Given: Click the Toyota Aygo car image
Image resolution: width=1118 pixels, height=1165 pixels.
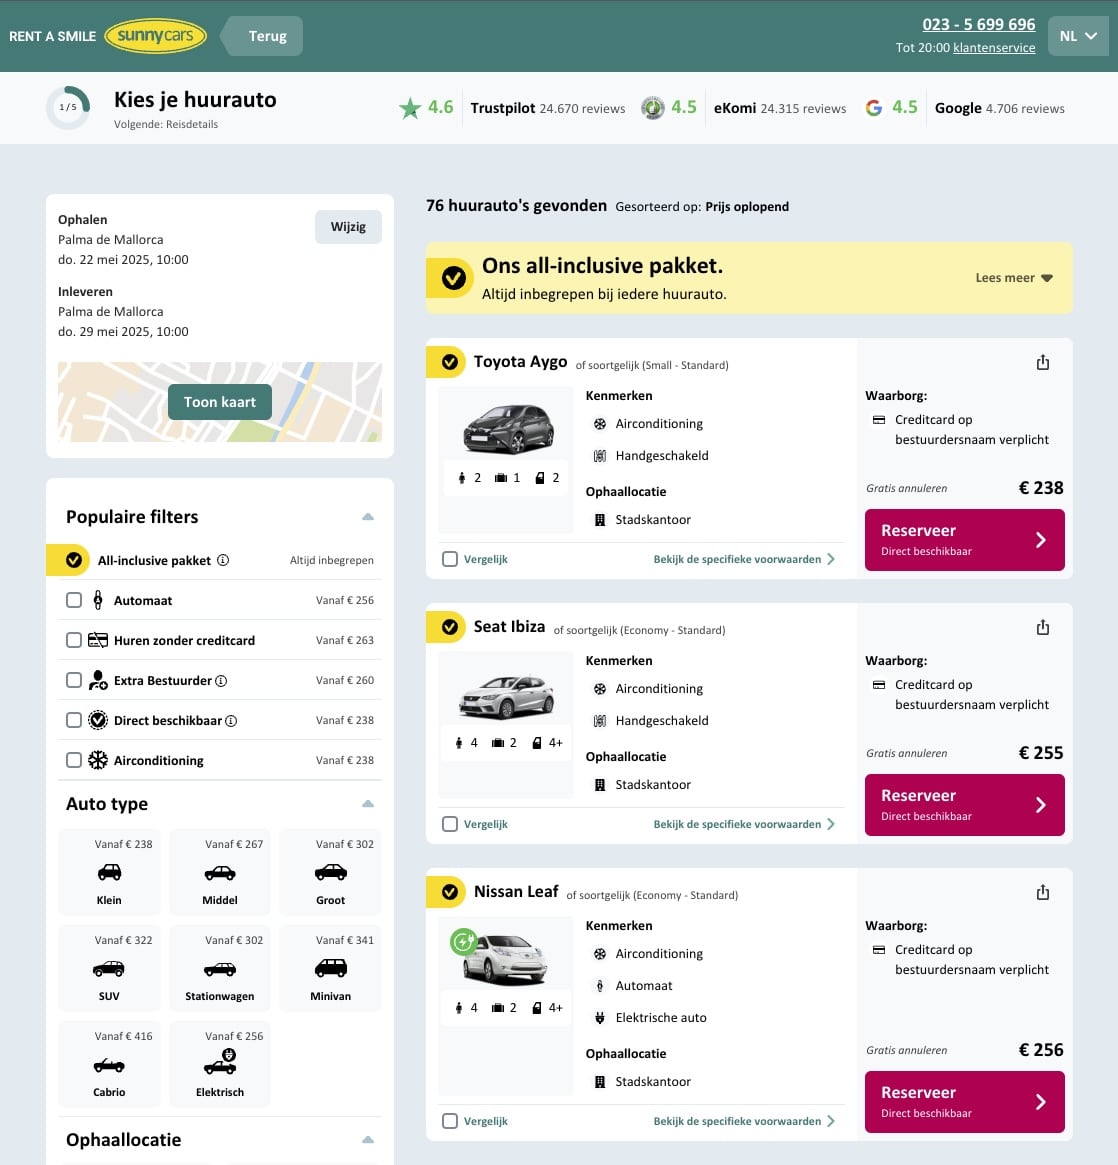Looking at the screenshot, I should pos(508,429).
